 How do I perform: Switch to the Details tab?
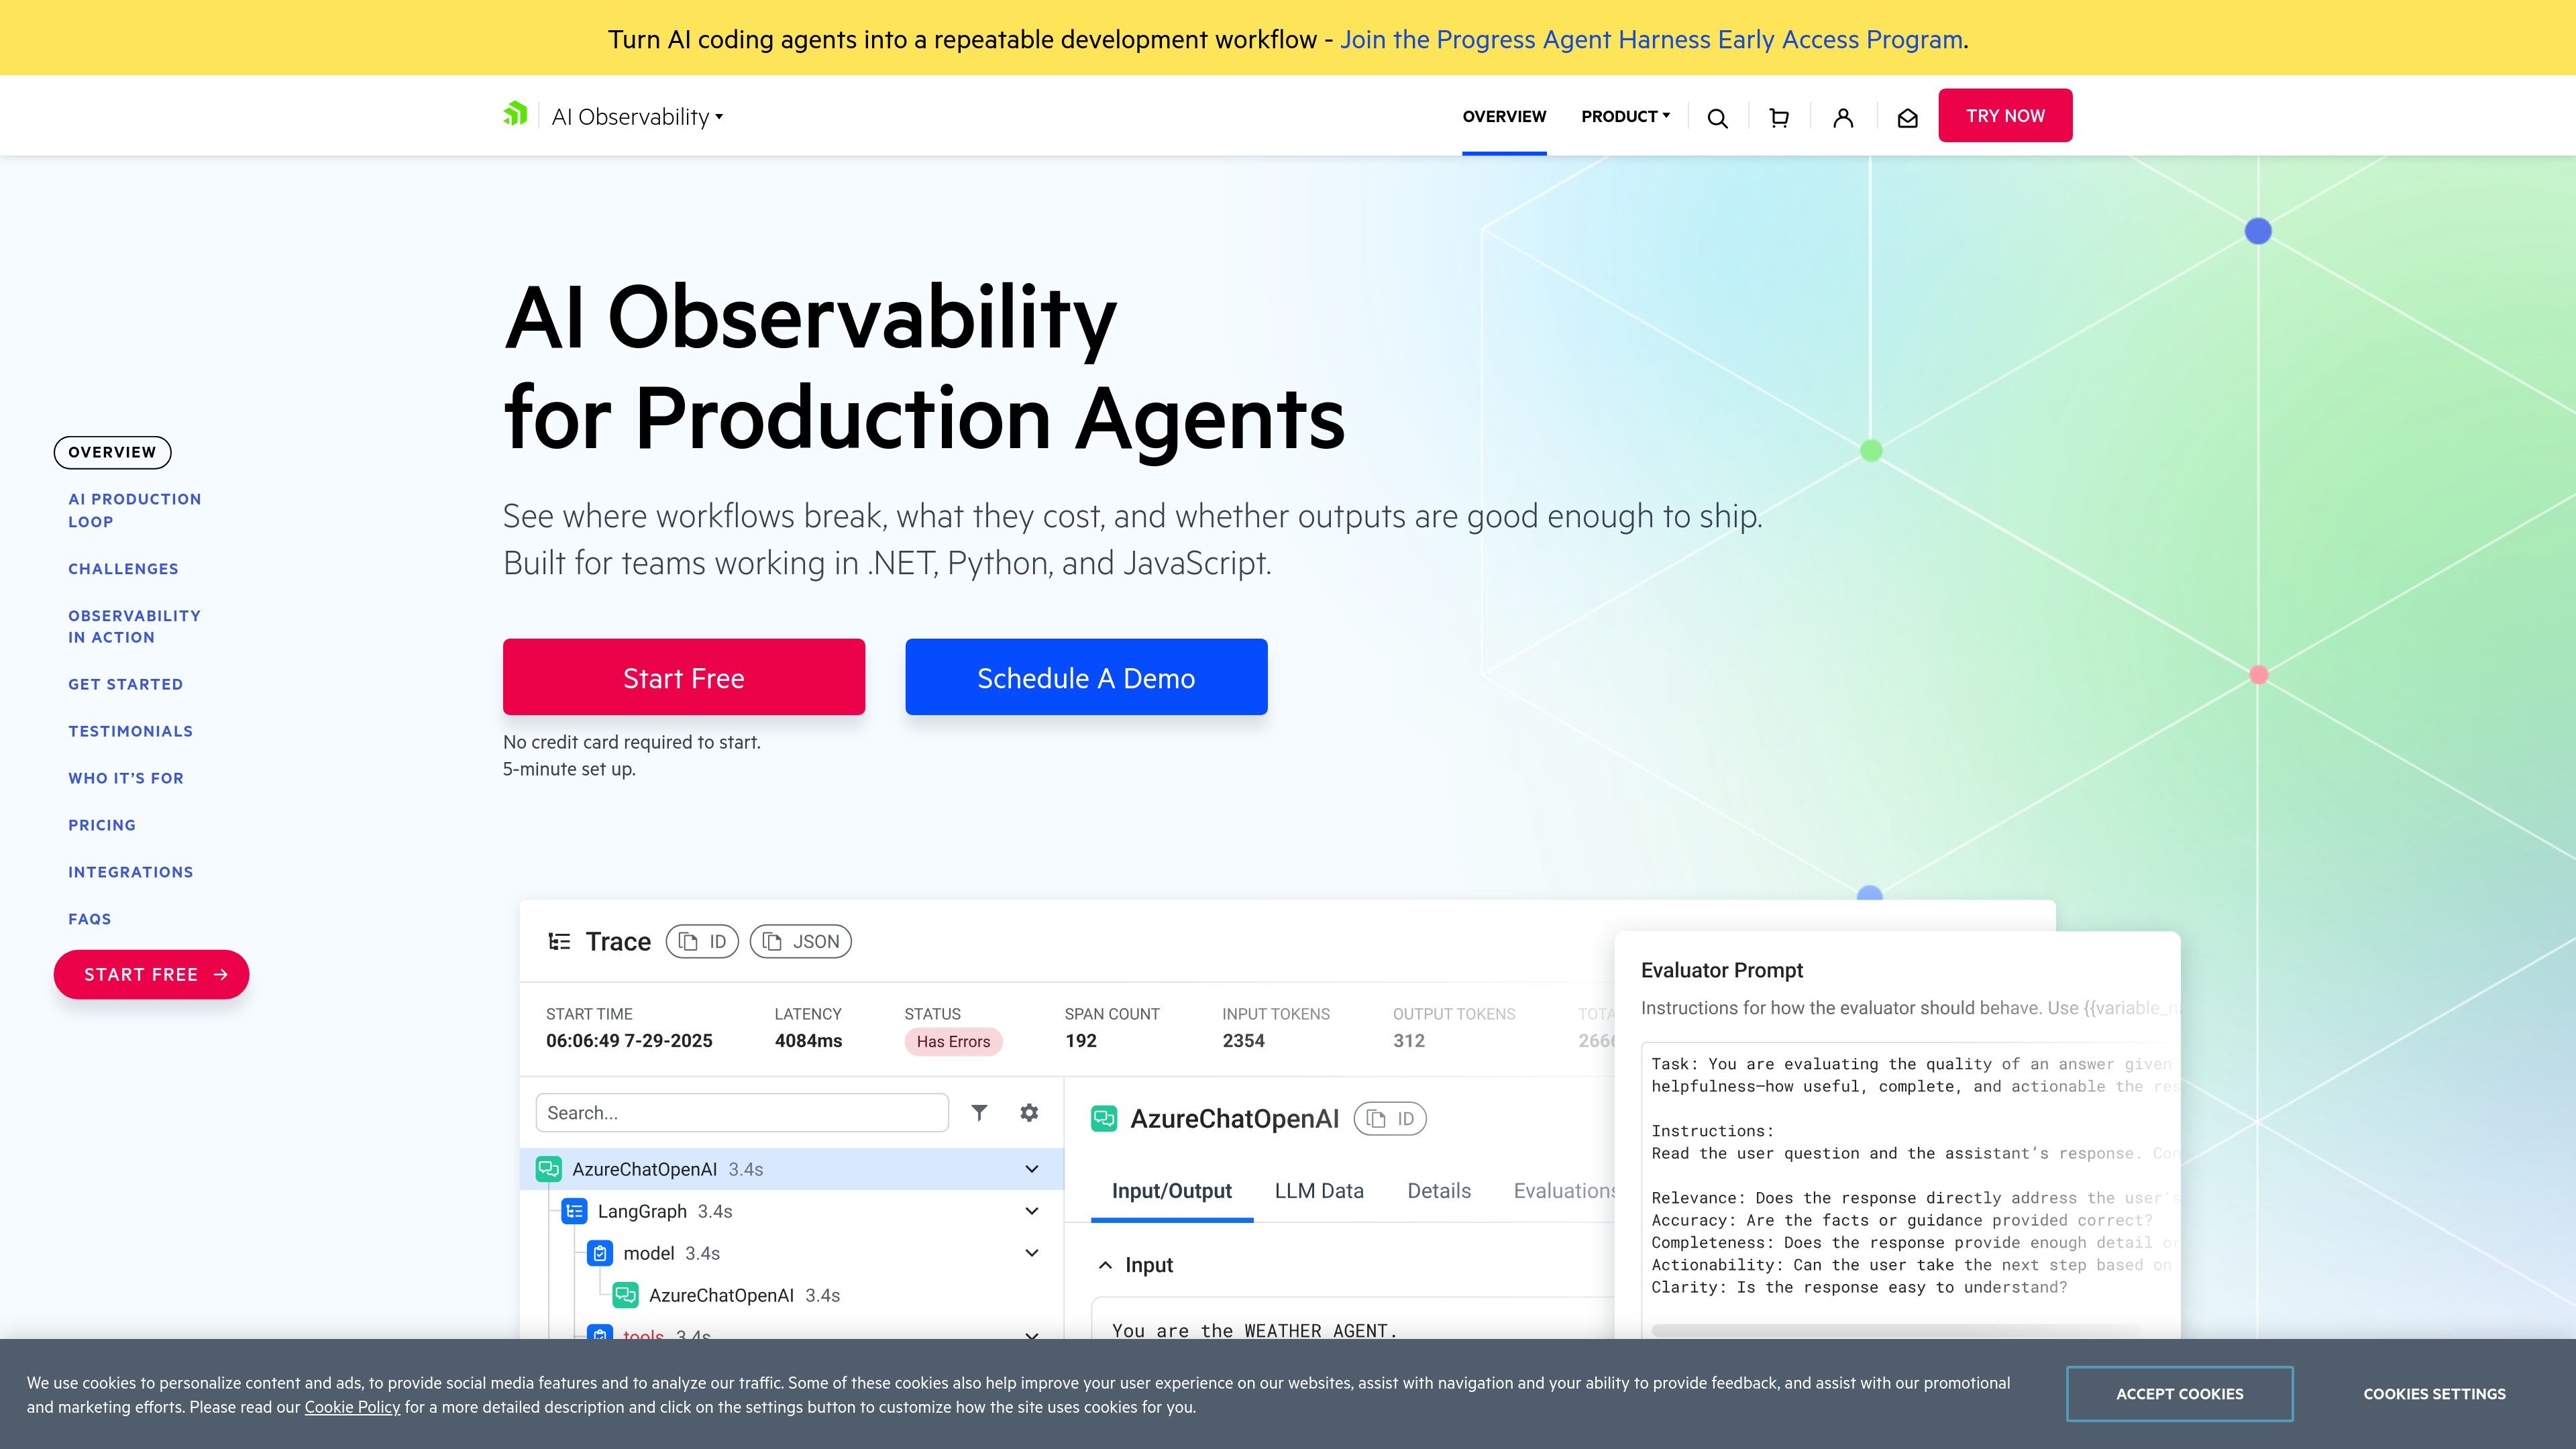coord(1439,1191)
